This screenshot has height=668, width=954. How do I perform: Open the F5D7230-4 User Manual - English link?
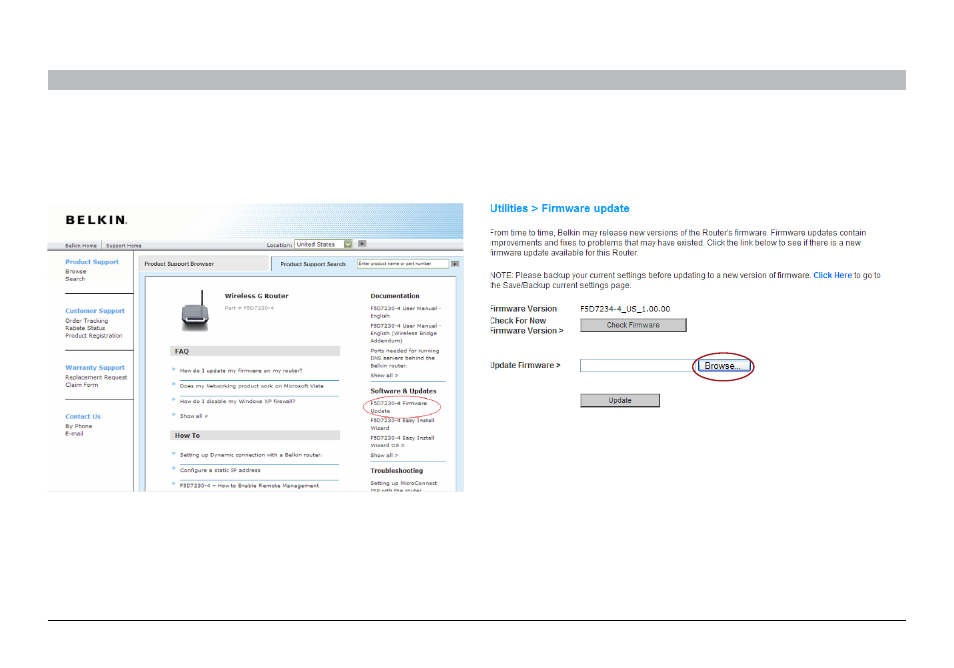coord(405,312)
